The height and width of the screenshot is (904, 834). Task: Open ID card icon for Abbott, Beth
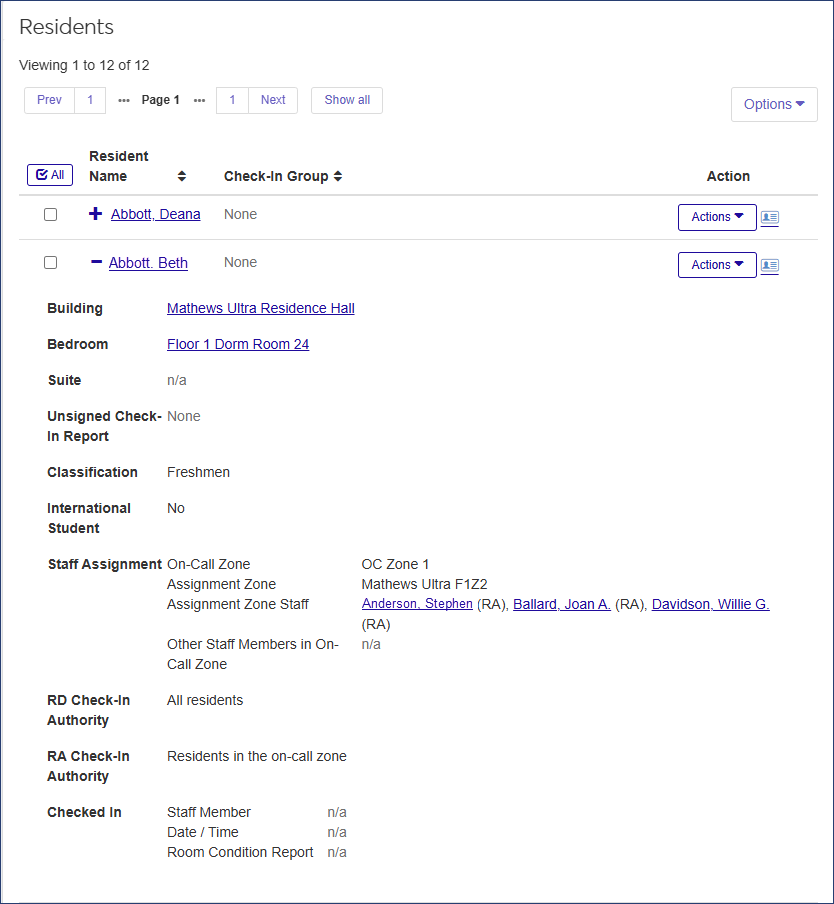769,265
